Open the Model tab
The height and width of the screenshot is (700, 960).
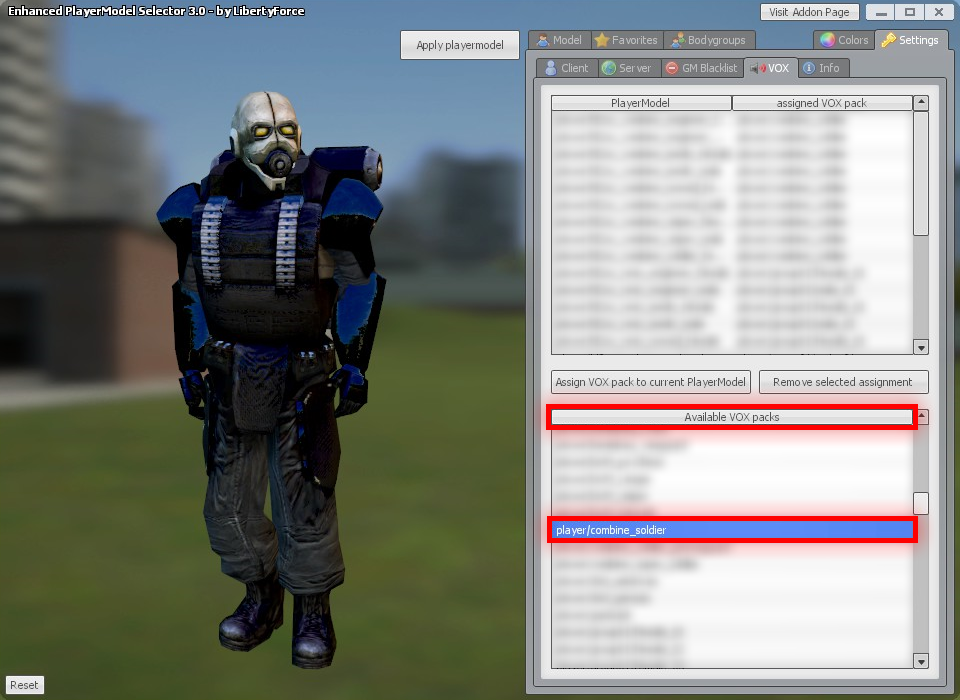click(x=559, y=40)
